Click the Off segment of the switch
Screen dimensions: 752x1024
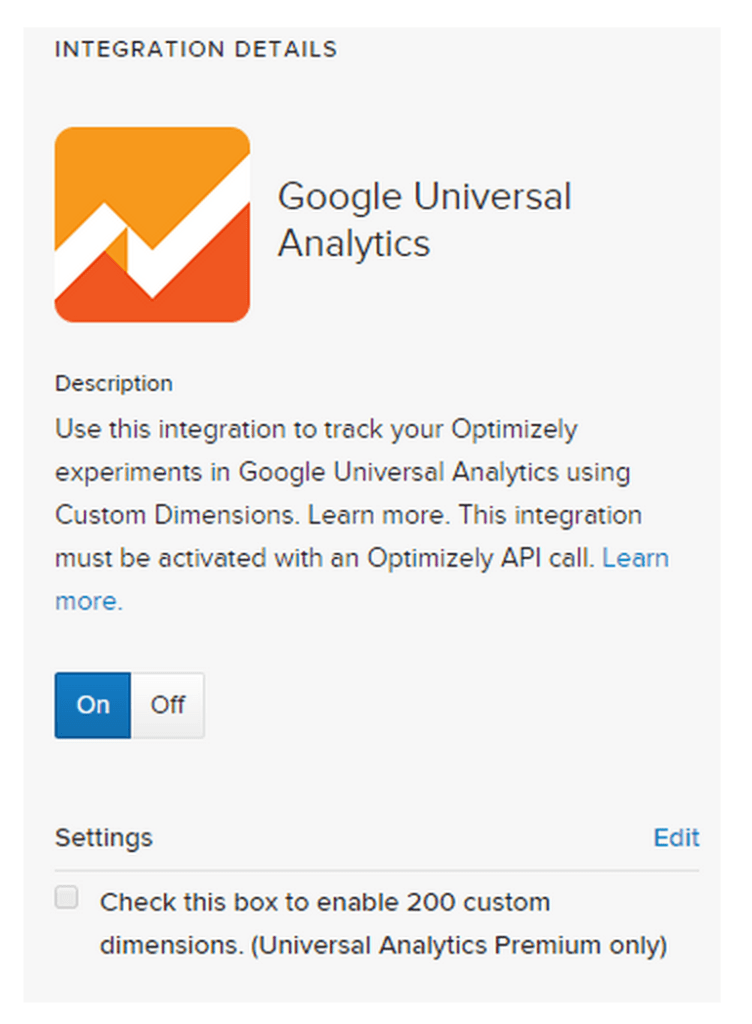(168, 705)
